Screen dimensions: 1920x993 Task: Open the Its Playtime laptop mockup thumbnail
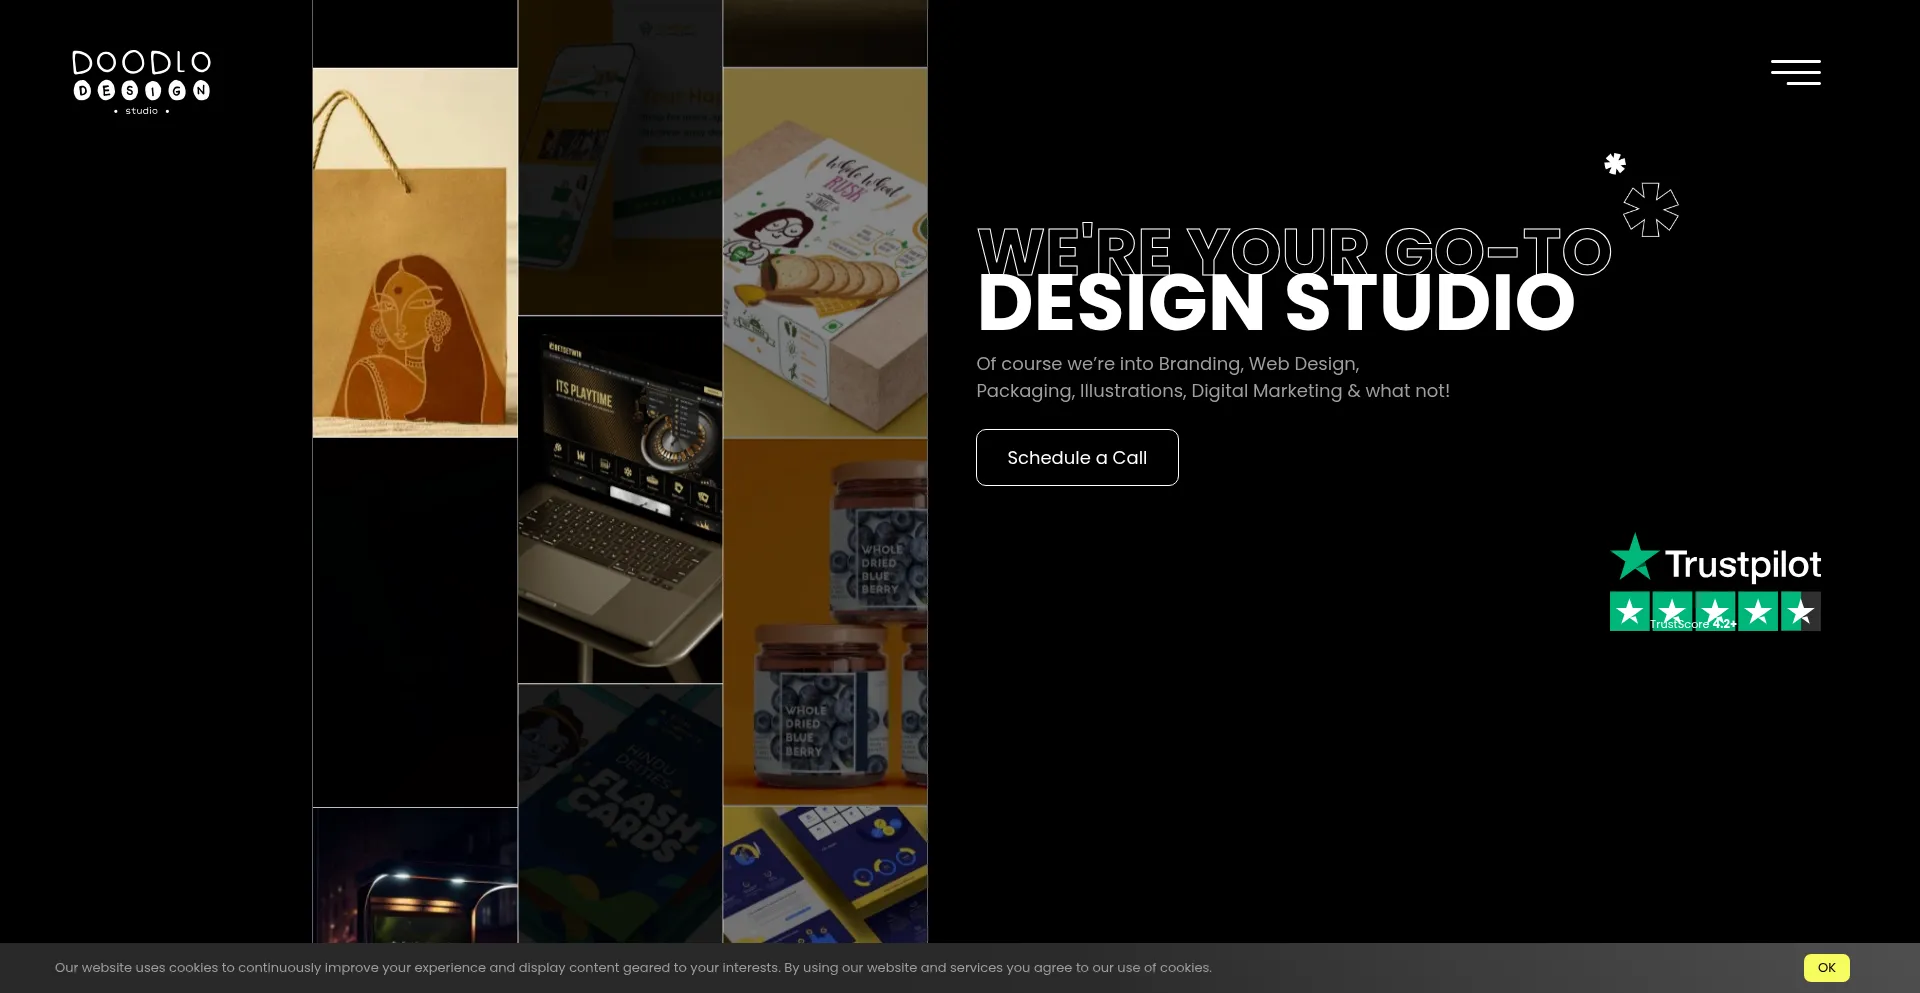[x=620, y=499]
